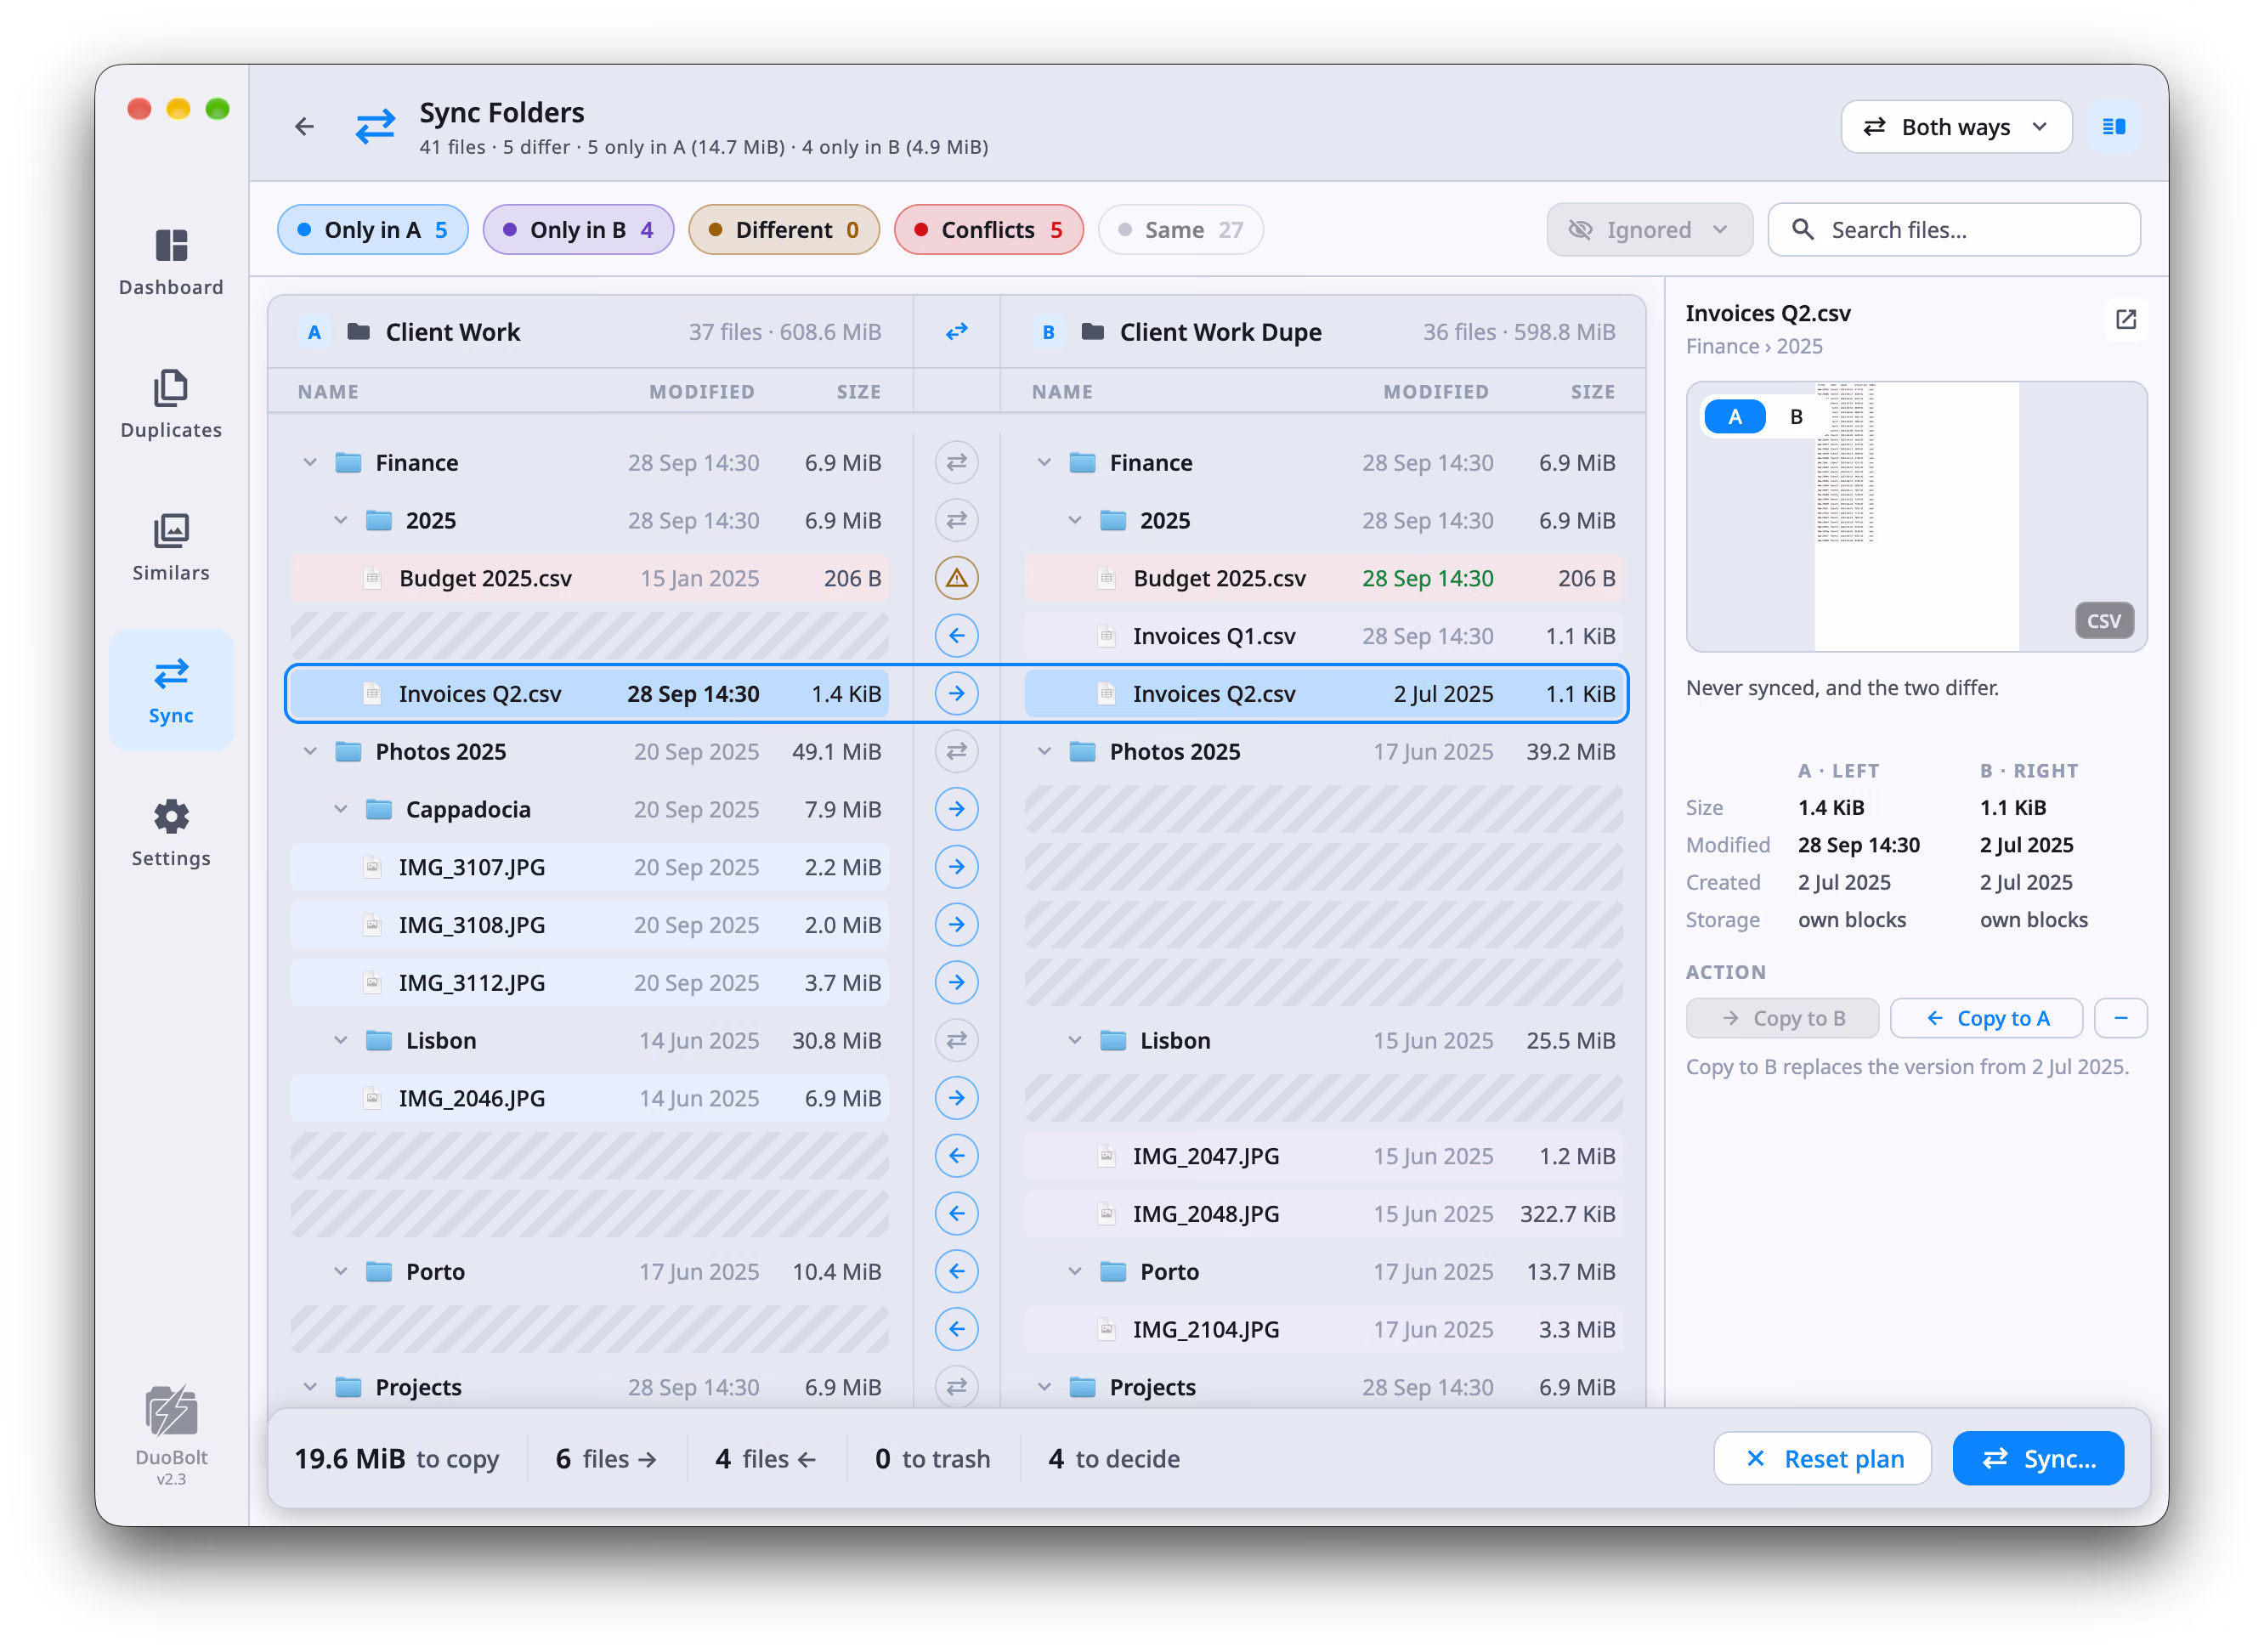Image resolution: width=2264 pixels, height=1652 pixels.
Task: Click copy-left arrow for Invoices Q1.csv
Action: tap(956, 636)
